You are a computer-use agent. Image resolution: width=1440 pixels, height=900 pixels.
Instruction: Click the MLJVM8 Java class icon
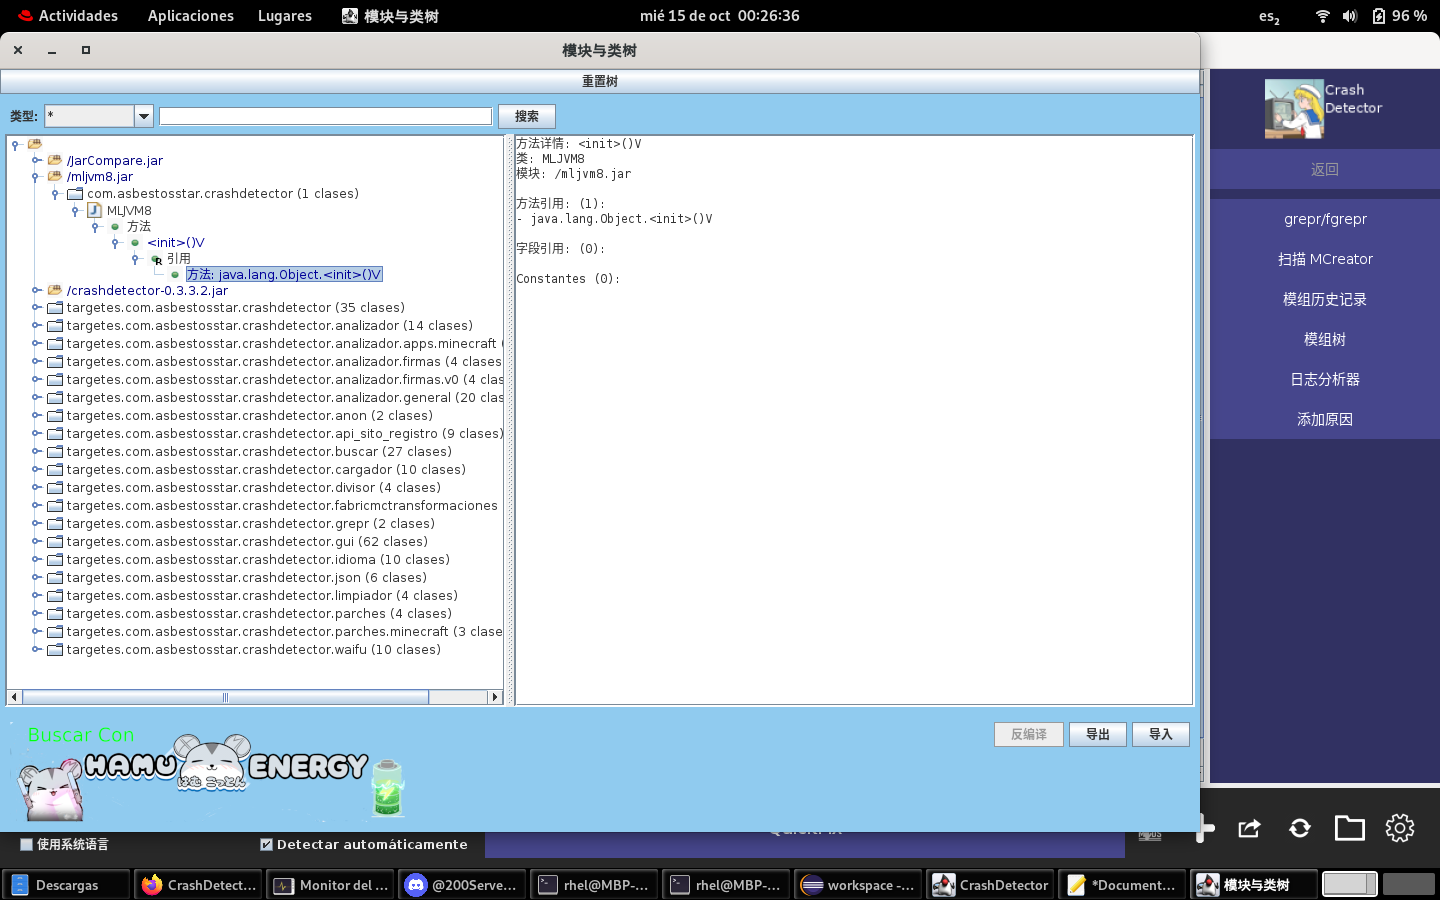pos(95,210)
